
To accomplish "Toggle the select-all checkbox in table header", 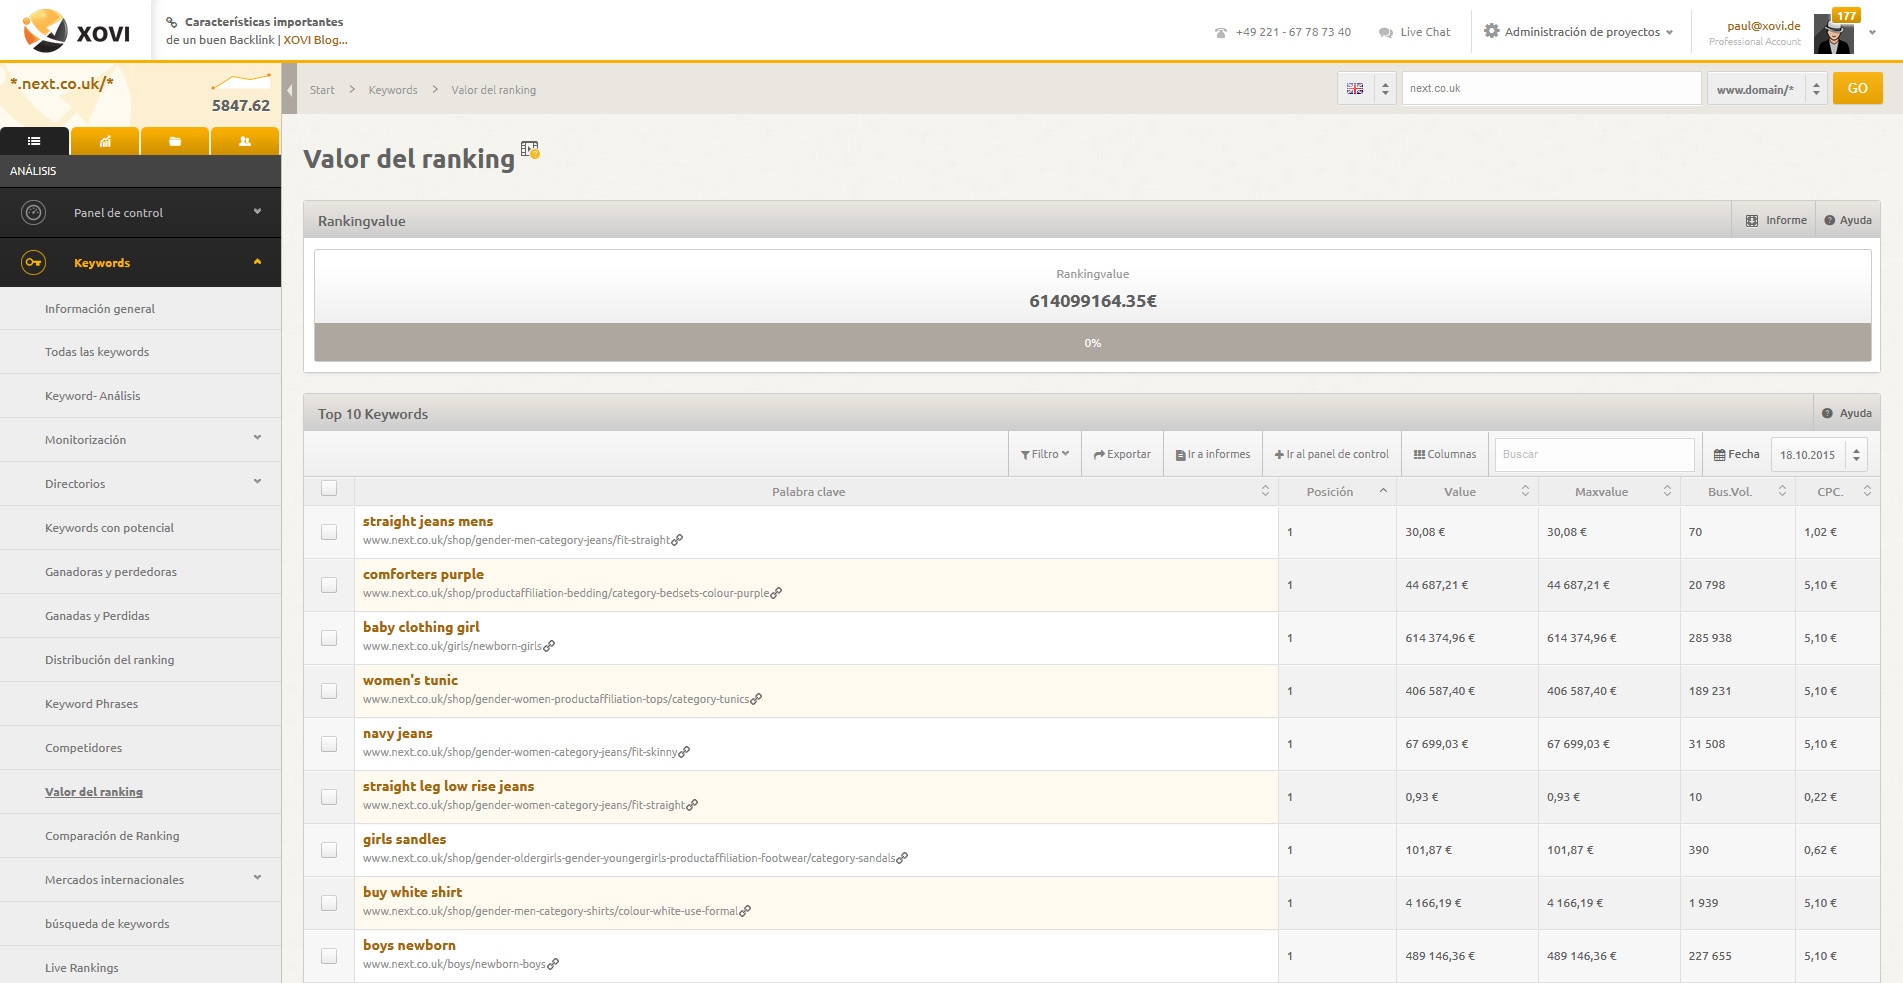I will pos(329,488).
